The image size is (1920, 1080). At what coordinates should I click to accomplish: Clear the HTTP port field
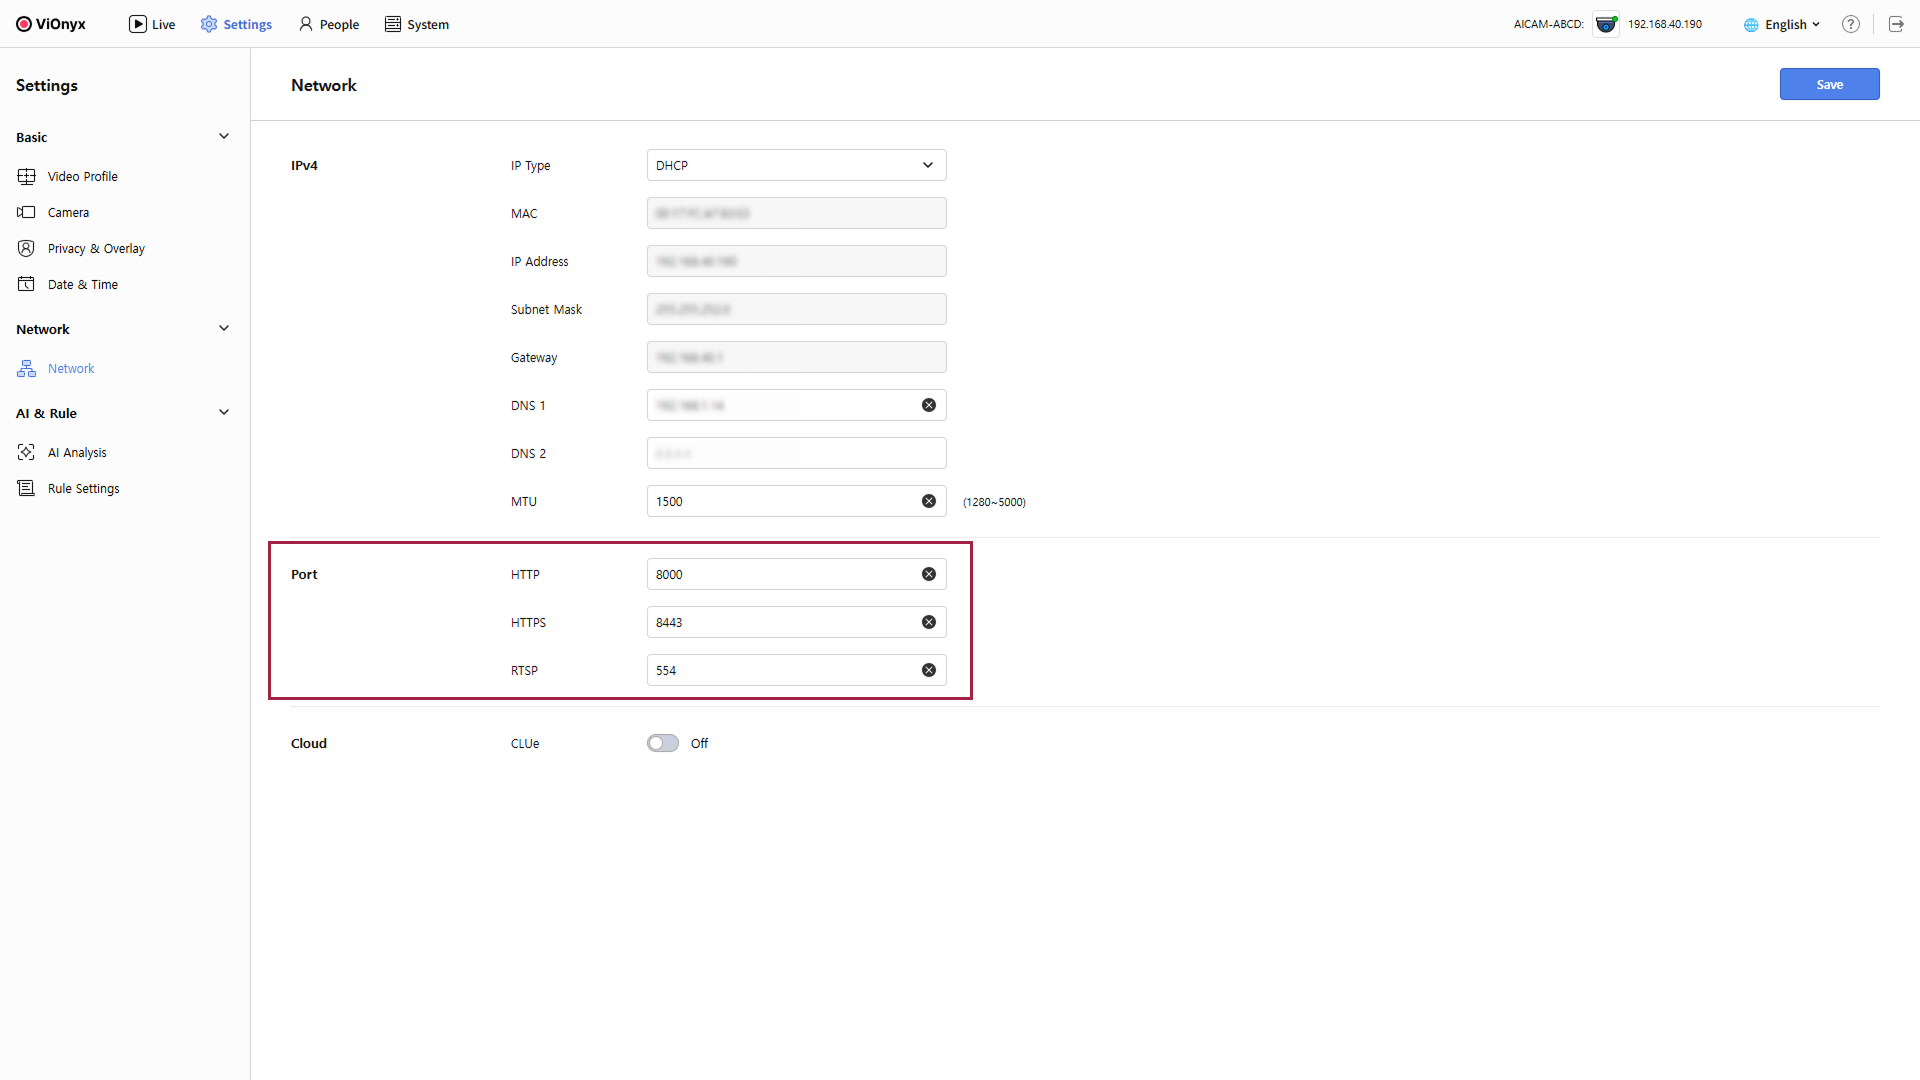coord(929,574)
